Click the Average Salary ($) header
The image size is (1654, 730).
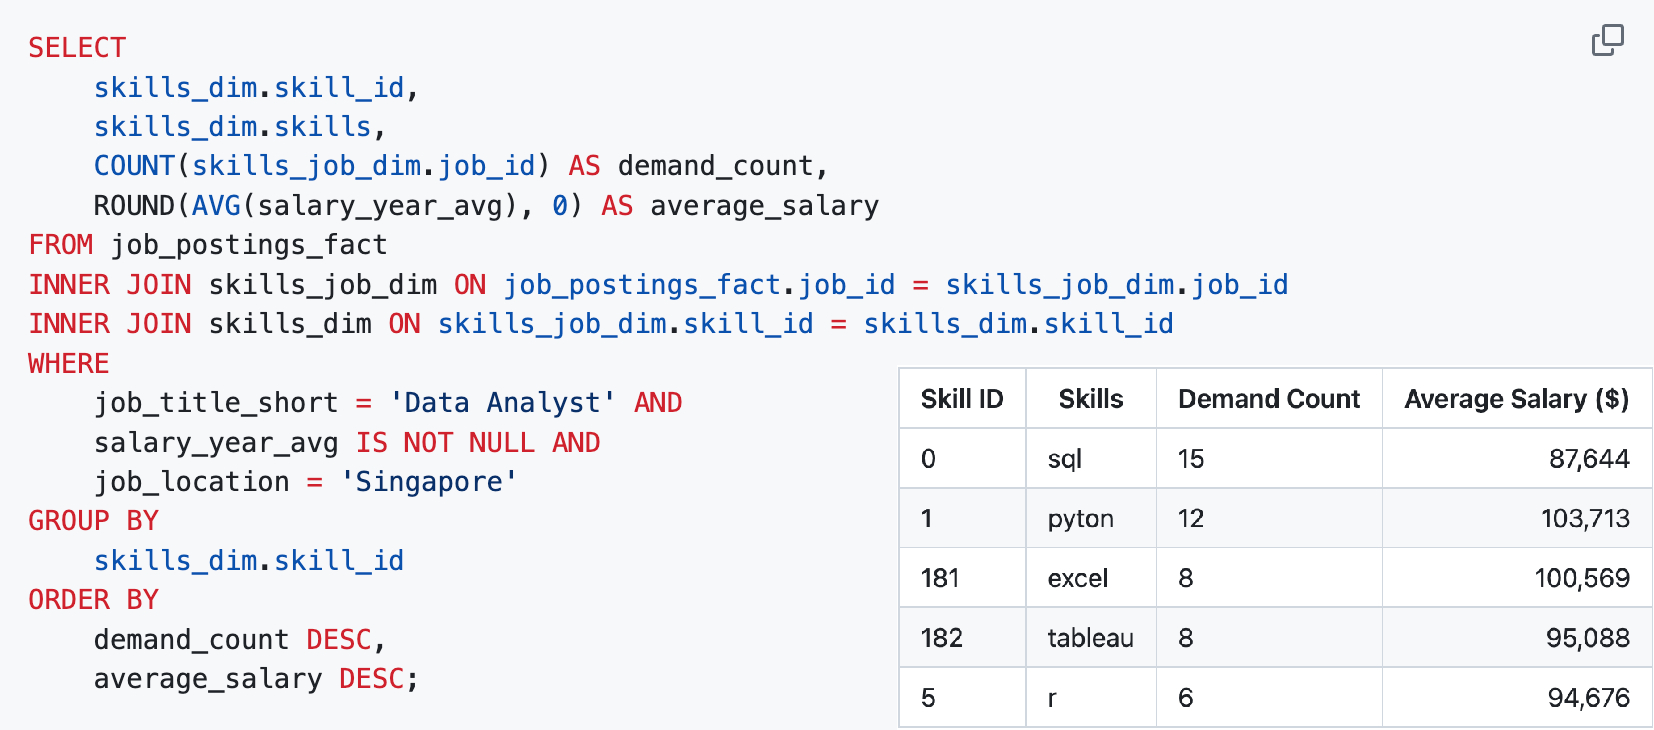click(x=1517, y=399)
